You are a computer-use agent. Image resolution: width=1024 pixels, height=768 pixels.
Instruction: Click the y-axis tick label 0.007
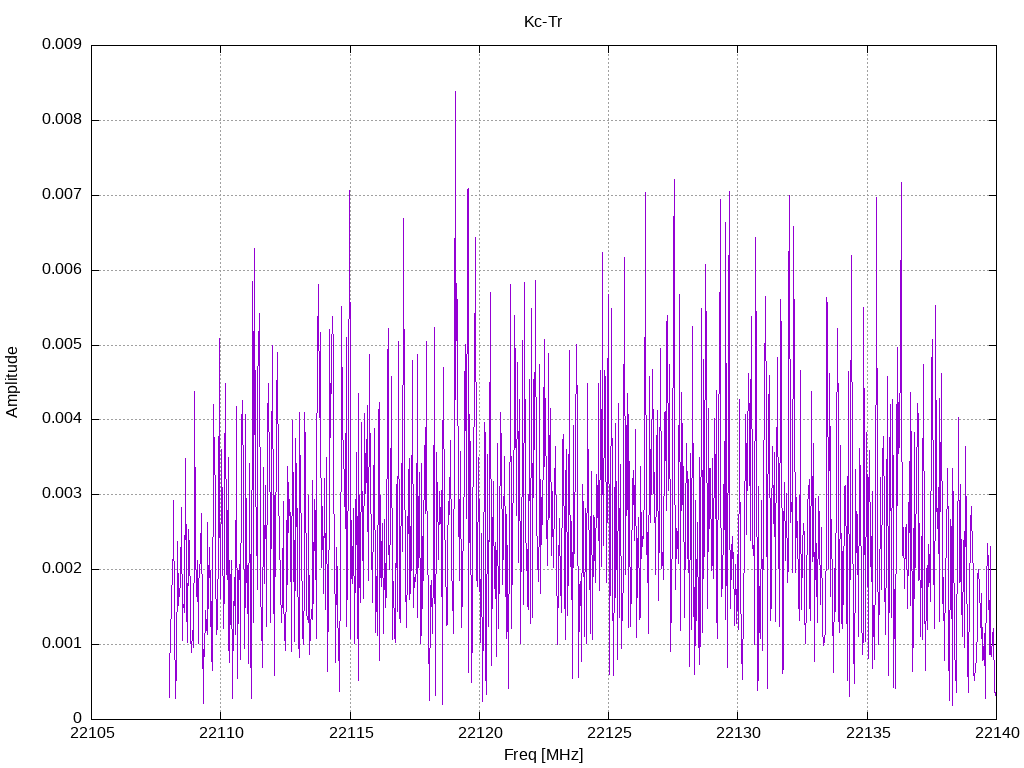click(x=62, y=195)
